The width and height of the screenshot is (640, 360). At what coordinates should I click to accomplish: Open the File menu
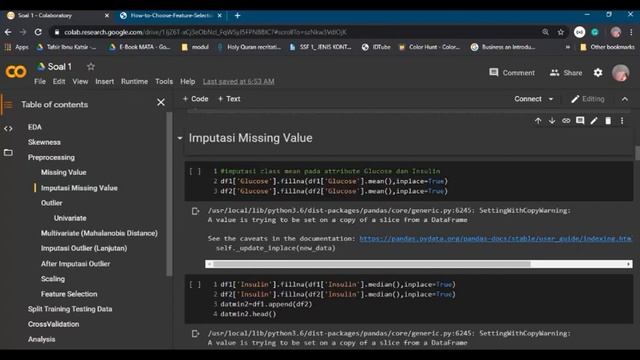pos(40,82)
